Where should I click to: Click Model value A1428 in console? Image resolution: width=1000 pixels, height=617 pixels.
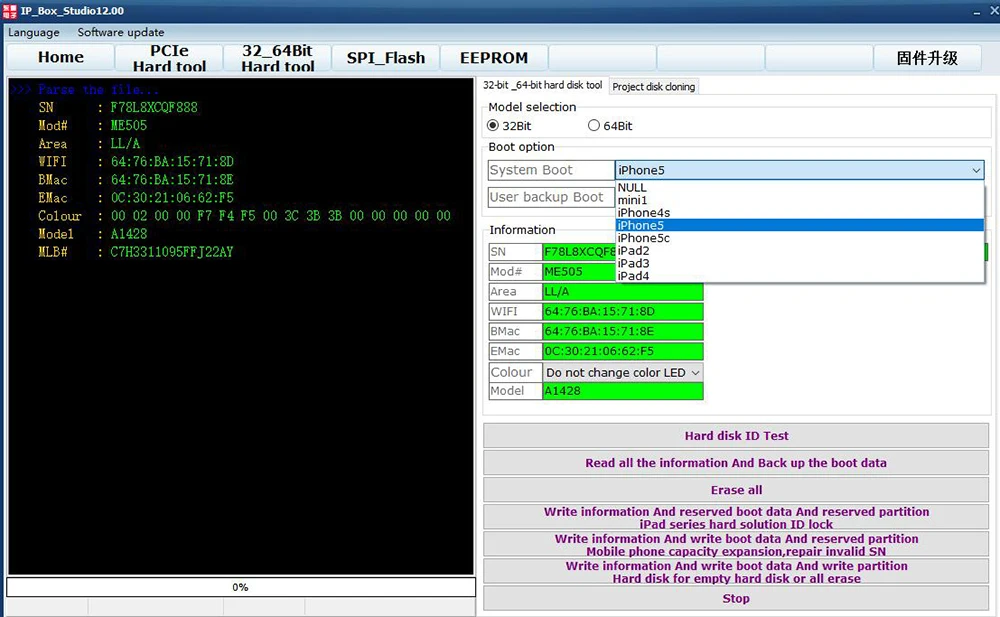click(128, 234)
